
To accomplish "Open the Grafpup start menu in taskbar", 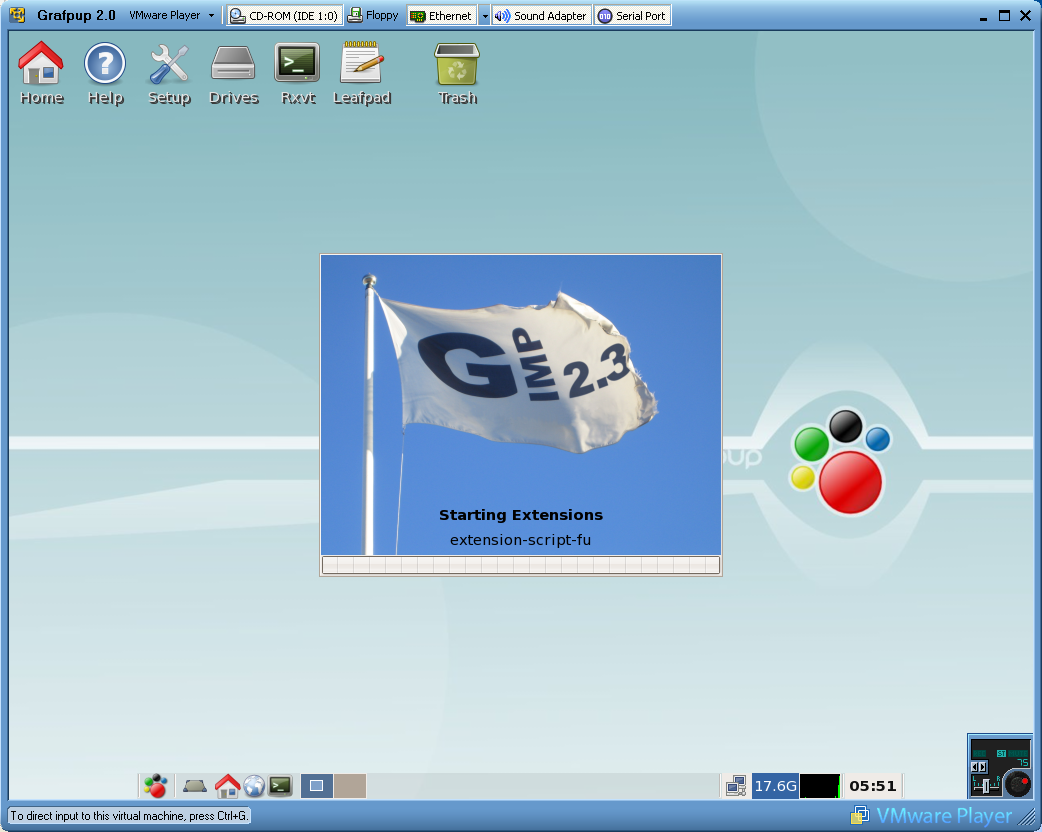I will 156,785.
